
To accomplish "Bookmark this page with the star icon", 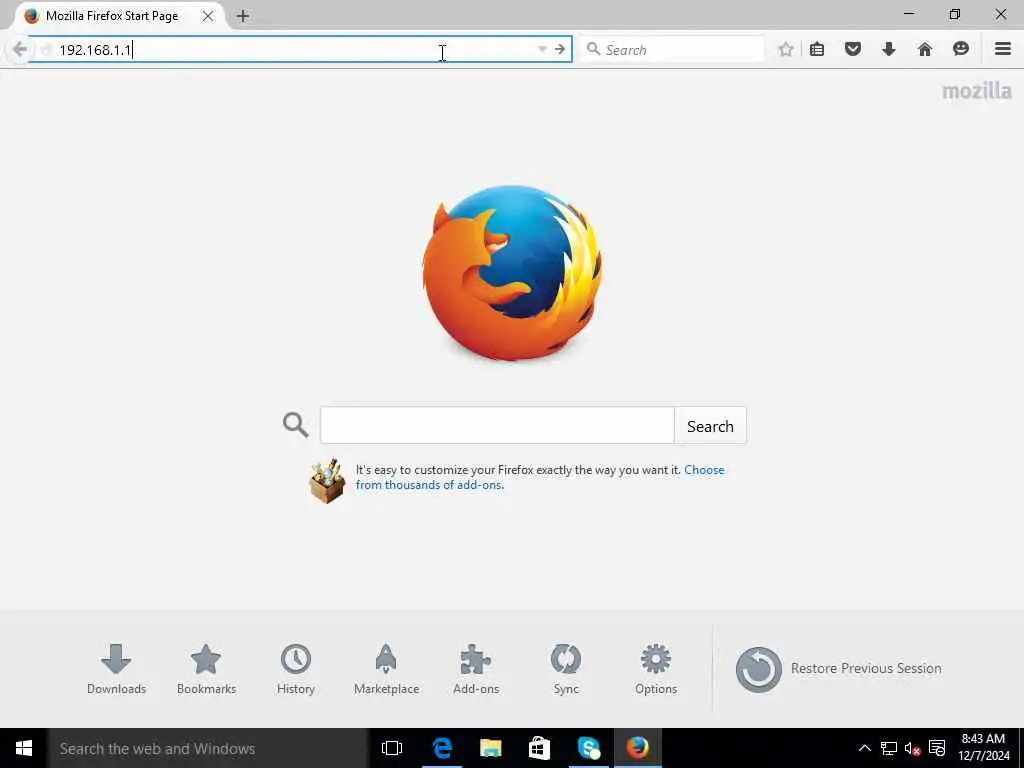I will coord(786,49).
